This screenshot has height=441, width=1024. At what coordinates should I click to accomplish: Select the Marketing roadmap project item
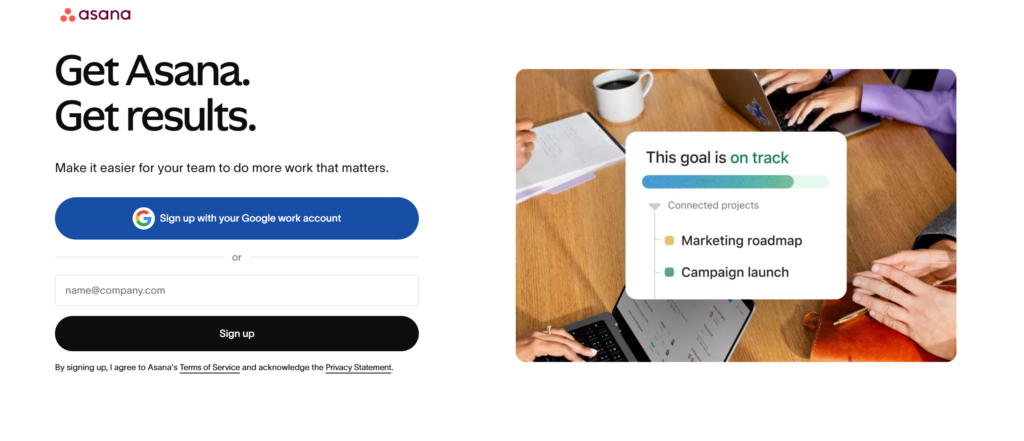(x=741, y=241)
